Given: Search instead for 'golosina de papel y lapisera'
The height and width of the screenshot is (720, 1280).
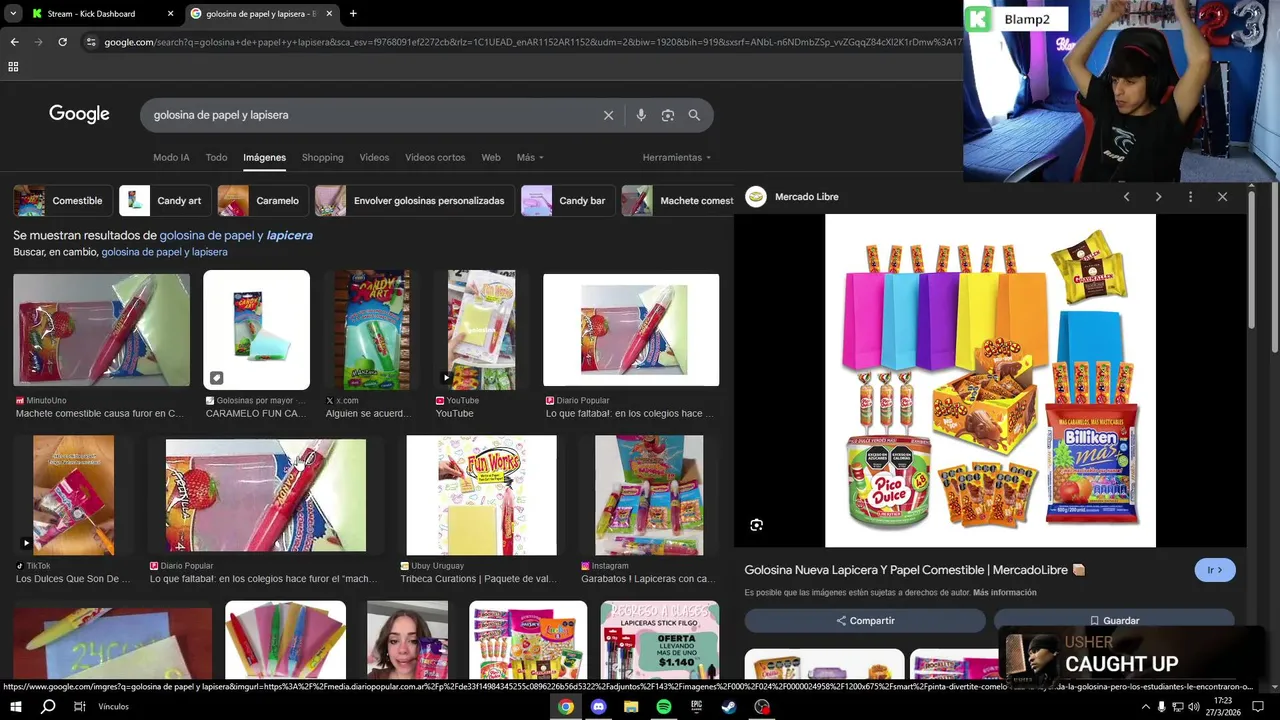Looking at the screenshot, I should point(164,252).
